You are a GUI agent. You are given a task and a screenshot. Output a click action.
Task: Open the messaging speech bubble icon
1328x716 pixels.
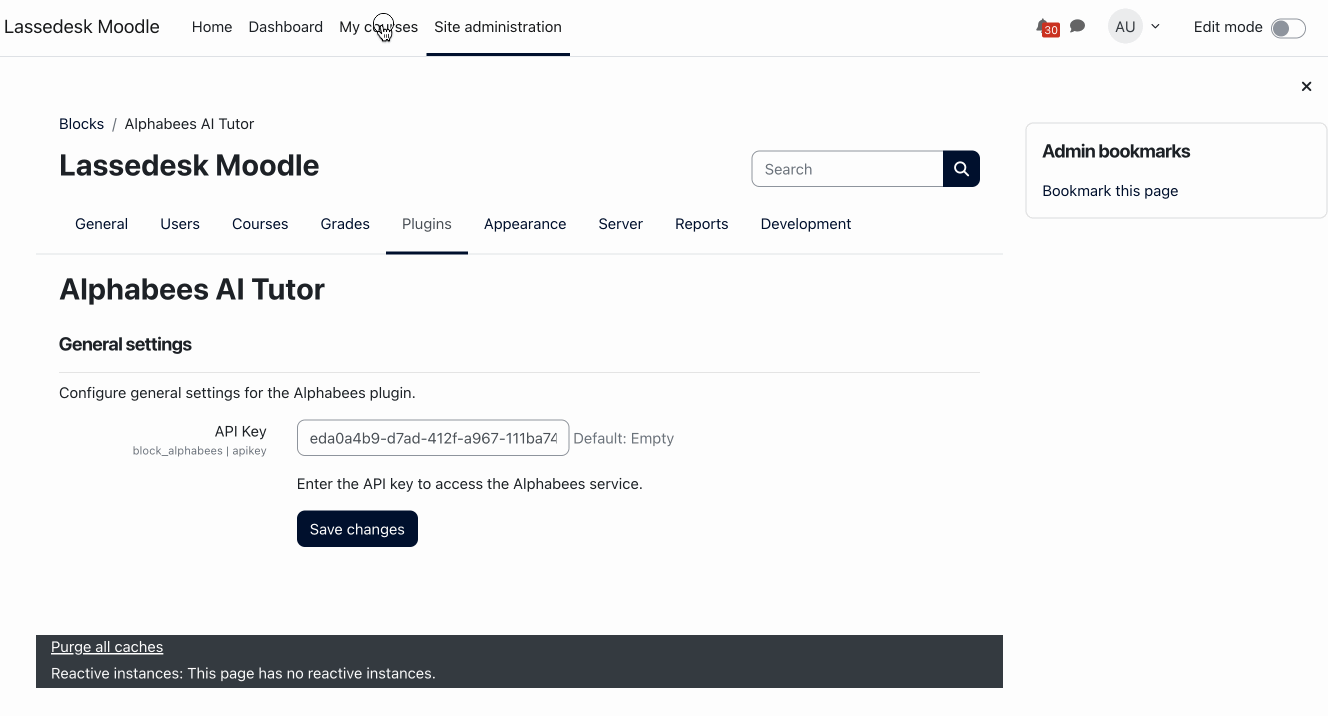point(1077,26)
